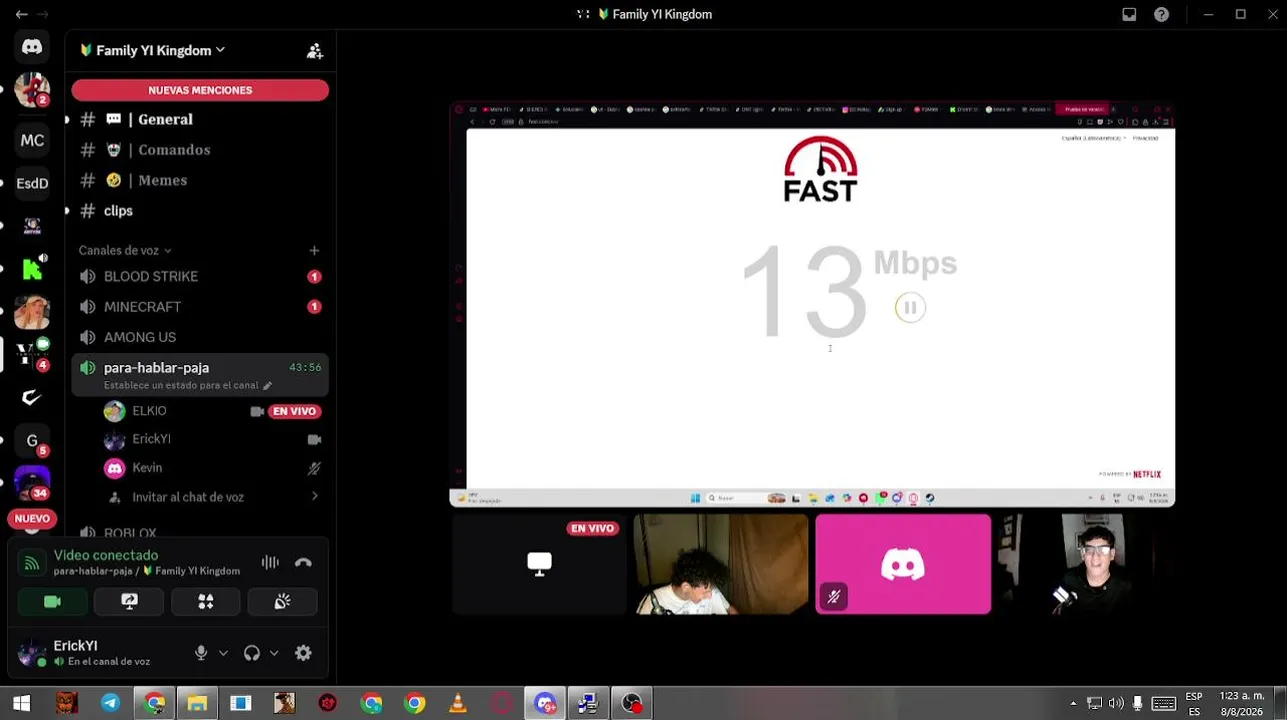
Task: Open the EsdD server
Action: (32, 184)
